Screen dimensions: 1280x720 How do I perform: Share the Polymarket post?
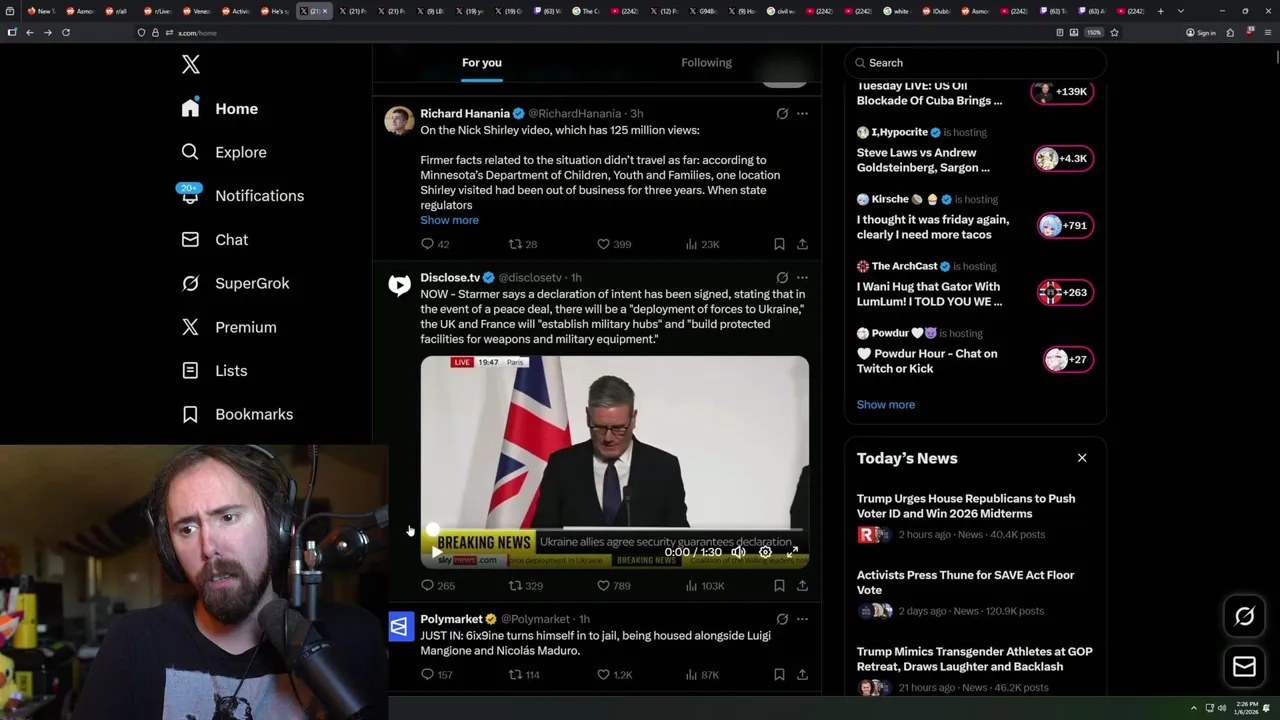(x=802, y=675)
